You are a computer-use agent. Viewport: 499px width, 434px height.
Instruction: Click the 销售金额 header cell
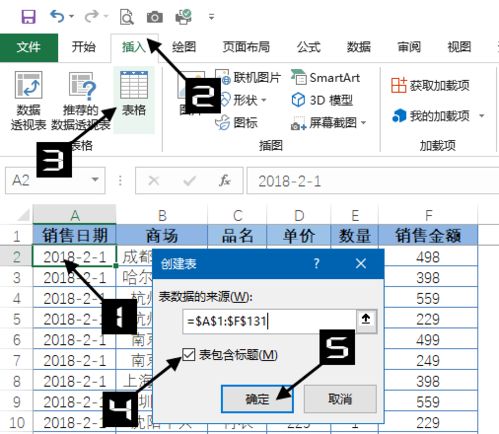point(428,235)
